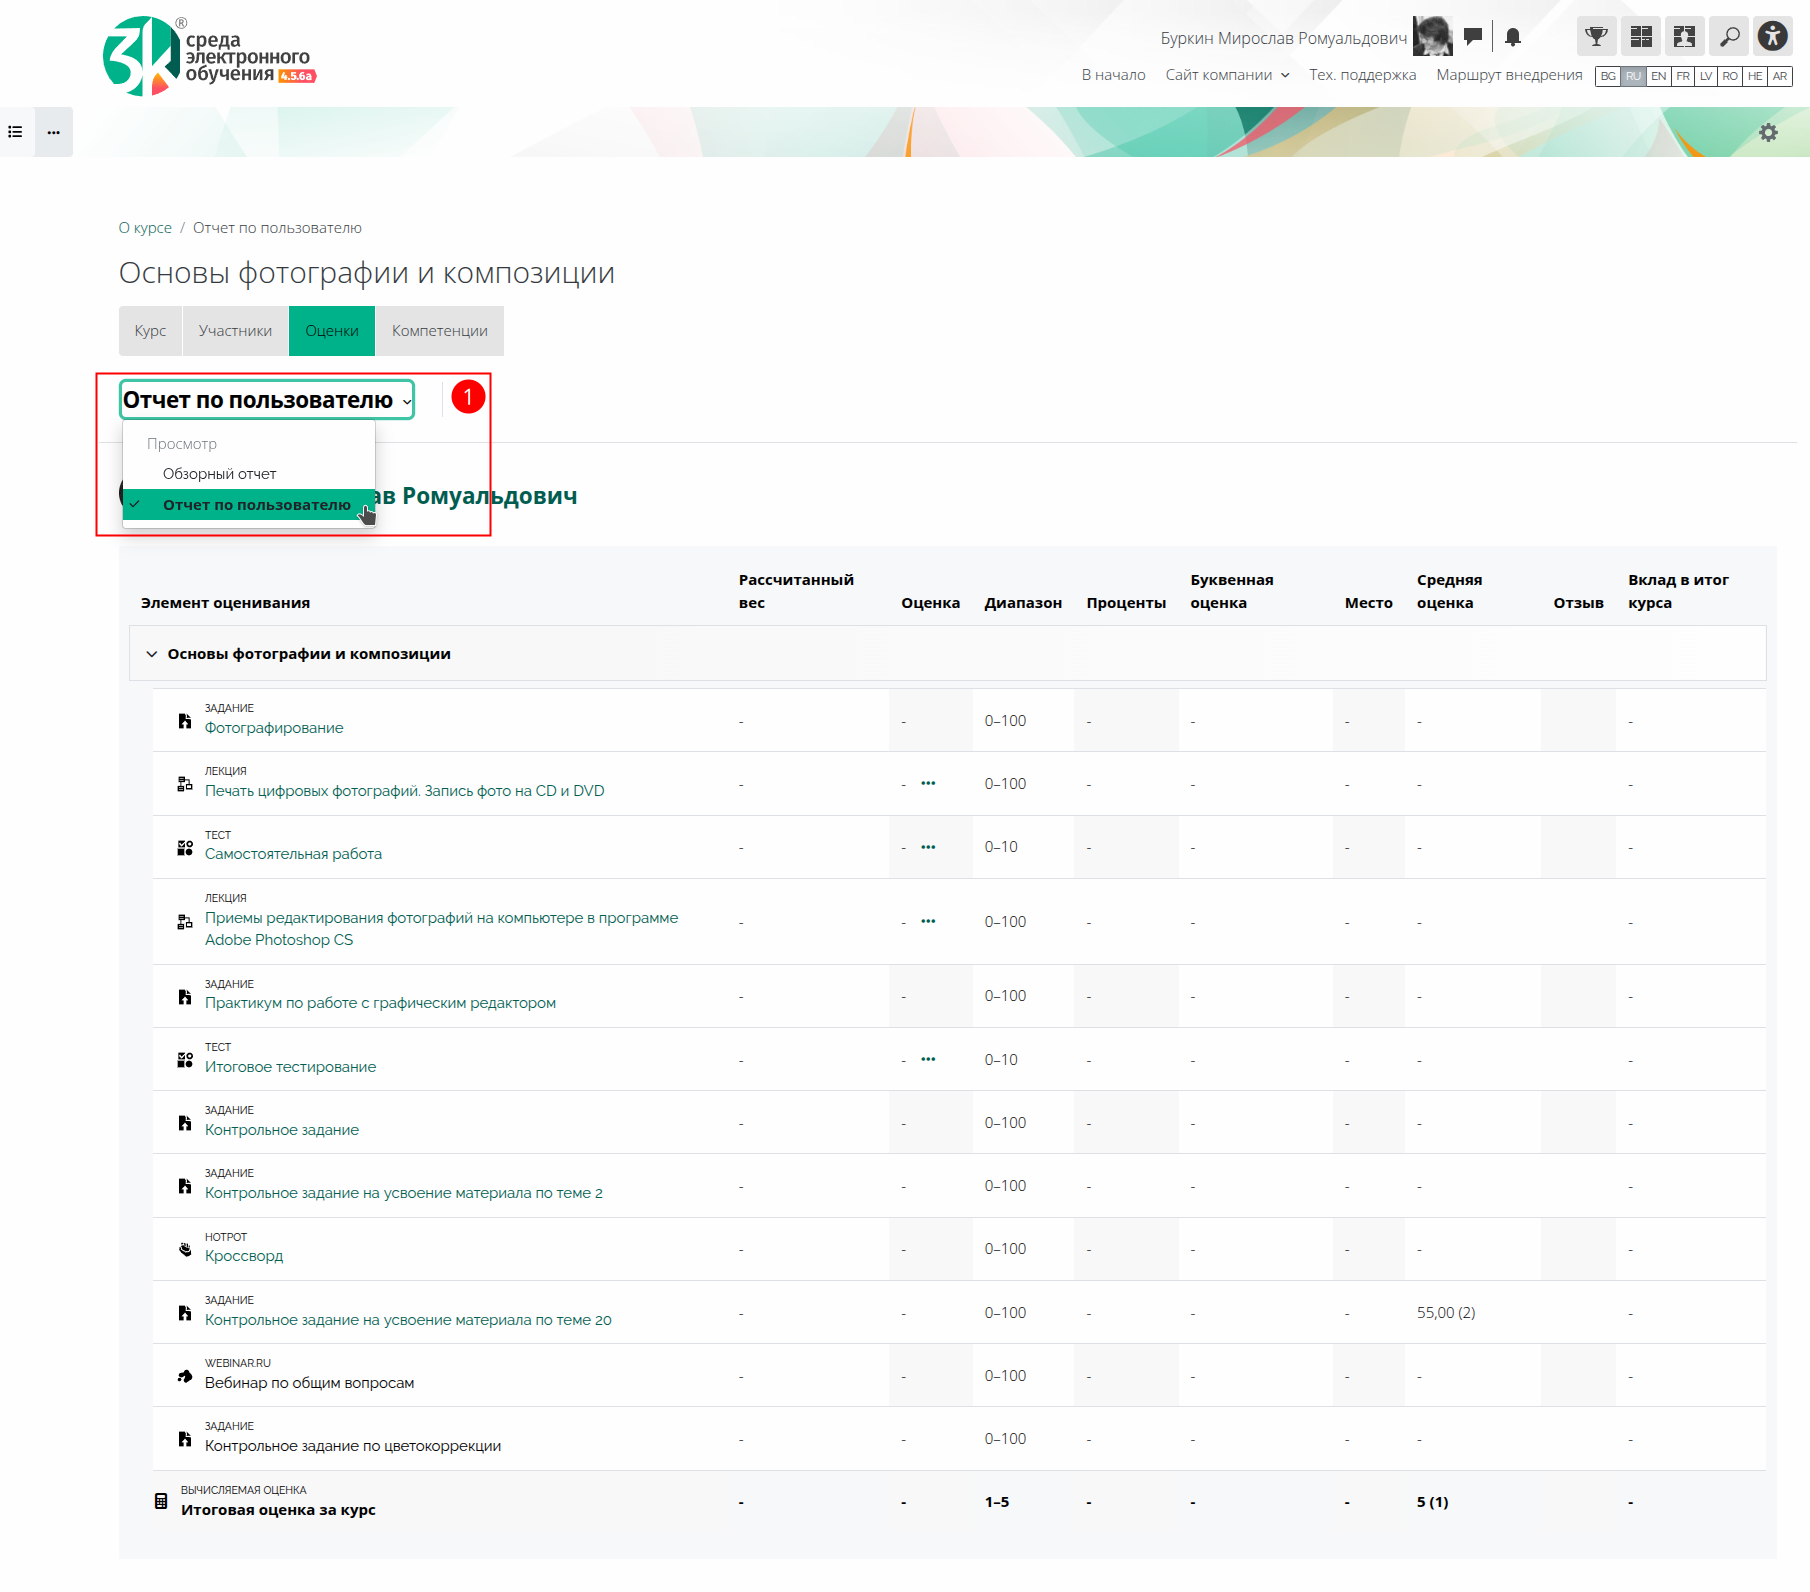Open the 'Фотографирование' assignment link

[274, 728]
